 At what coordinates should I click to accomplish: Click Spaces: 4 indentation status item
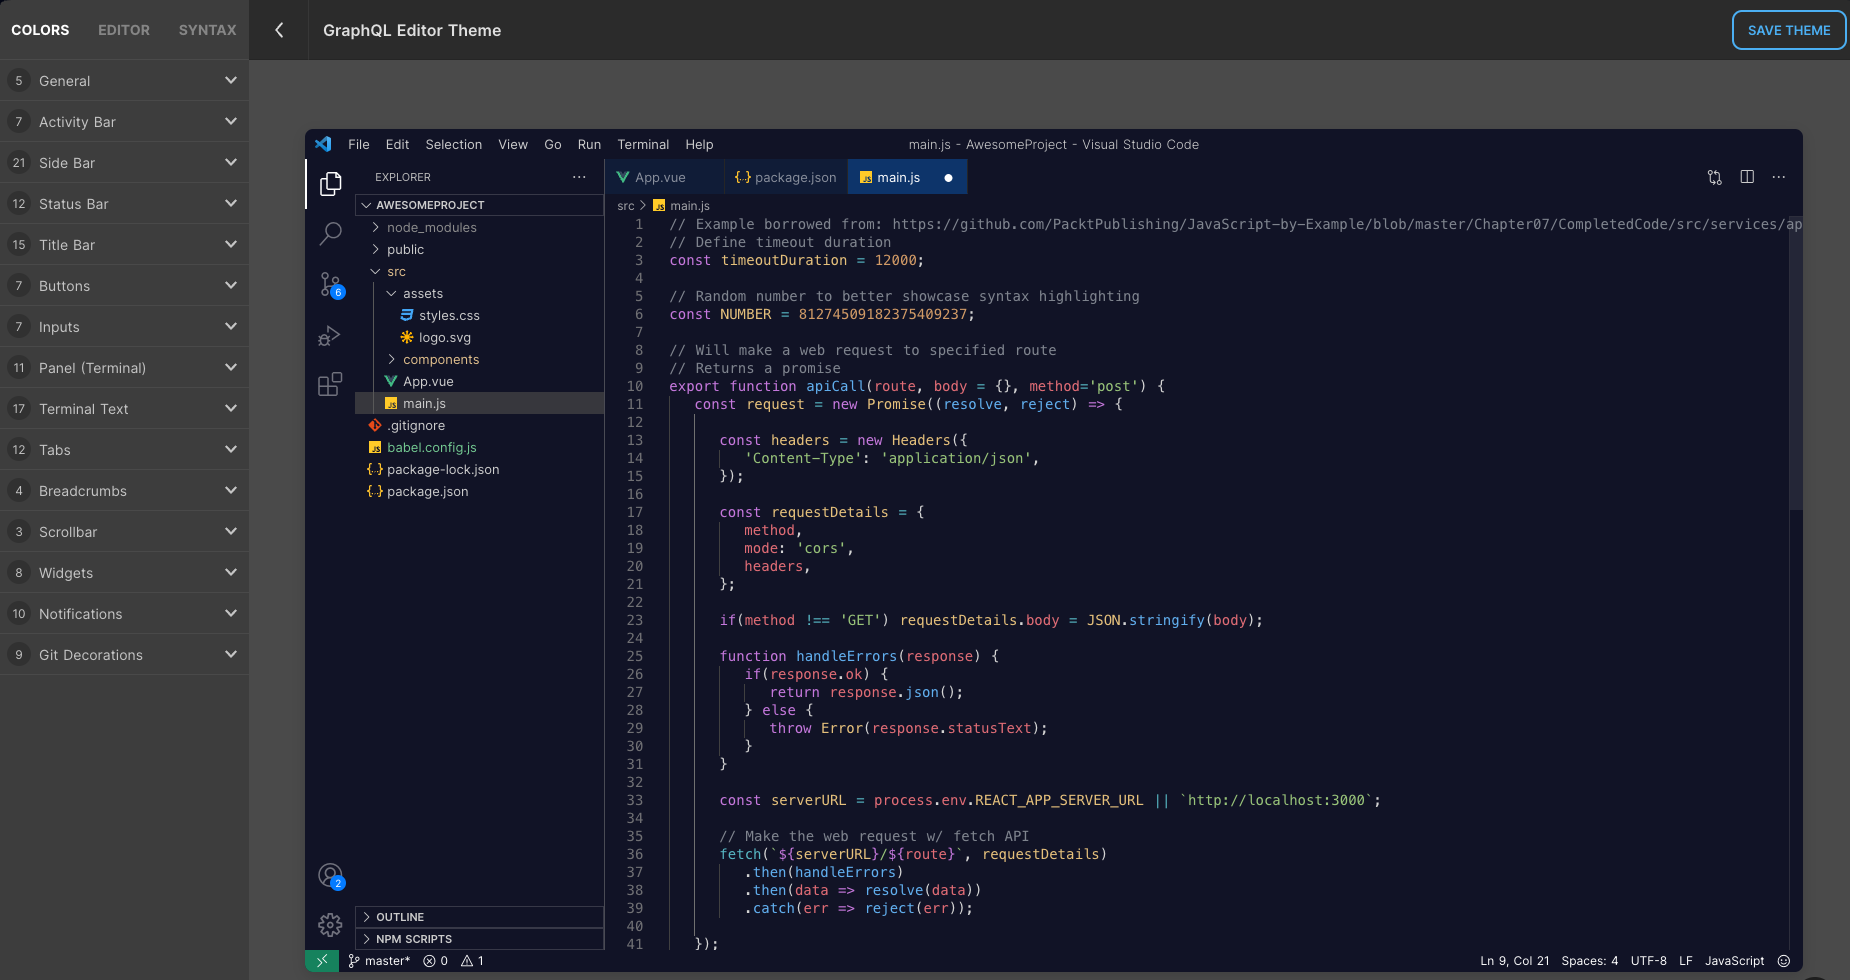[1590, 961]
